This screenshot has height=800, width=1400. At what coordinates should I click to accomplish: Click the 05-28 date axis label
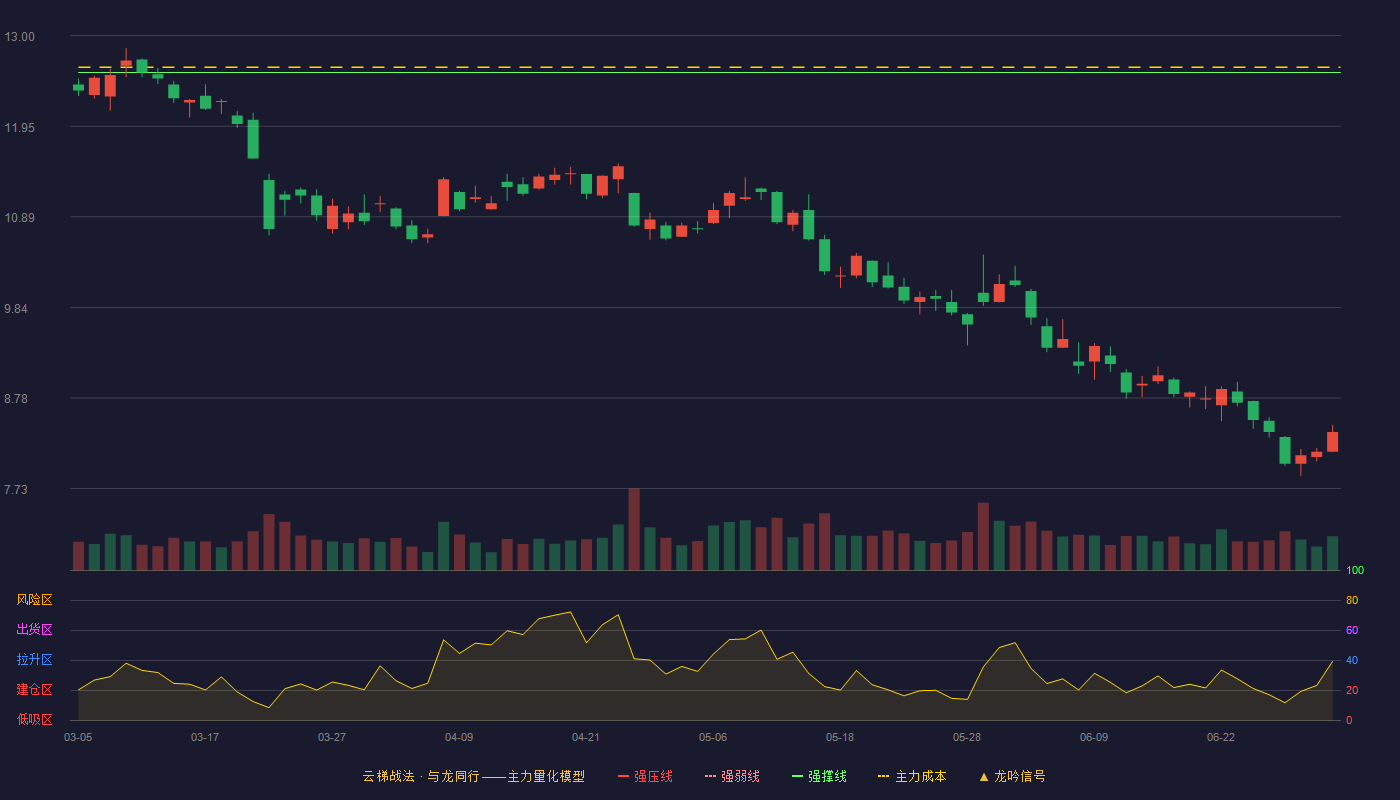tap(967, 737)
